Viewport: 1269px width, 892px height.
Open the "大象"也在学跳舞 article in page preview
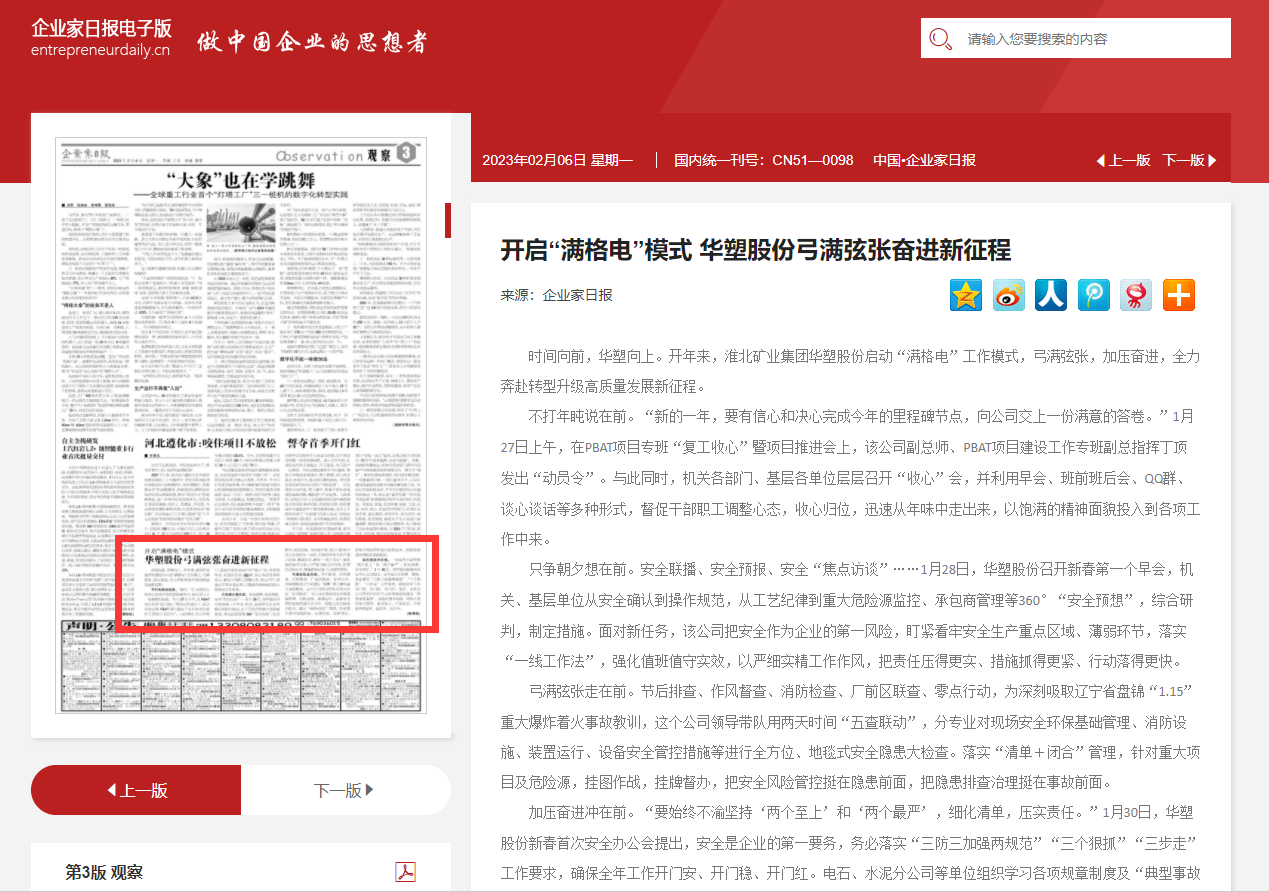pos(240,182)
